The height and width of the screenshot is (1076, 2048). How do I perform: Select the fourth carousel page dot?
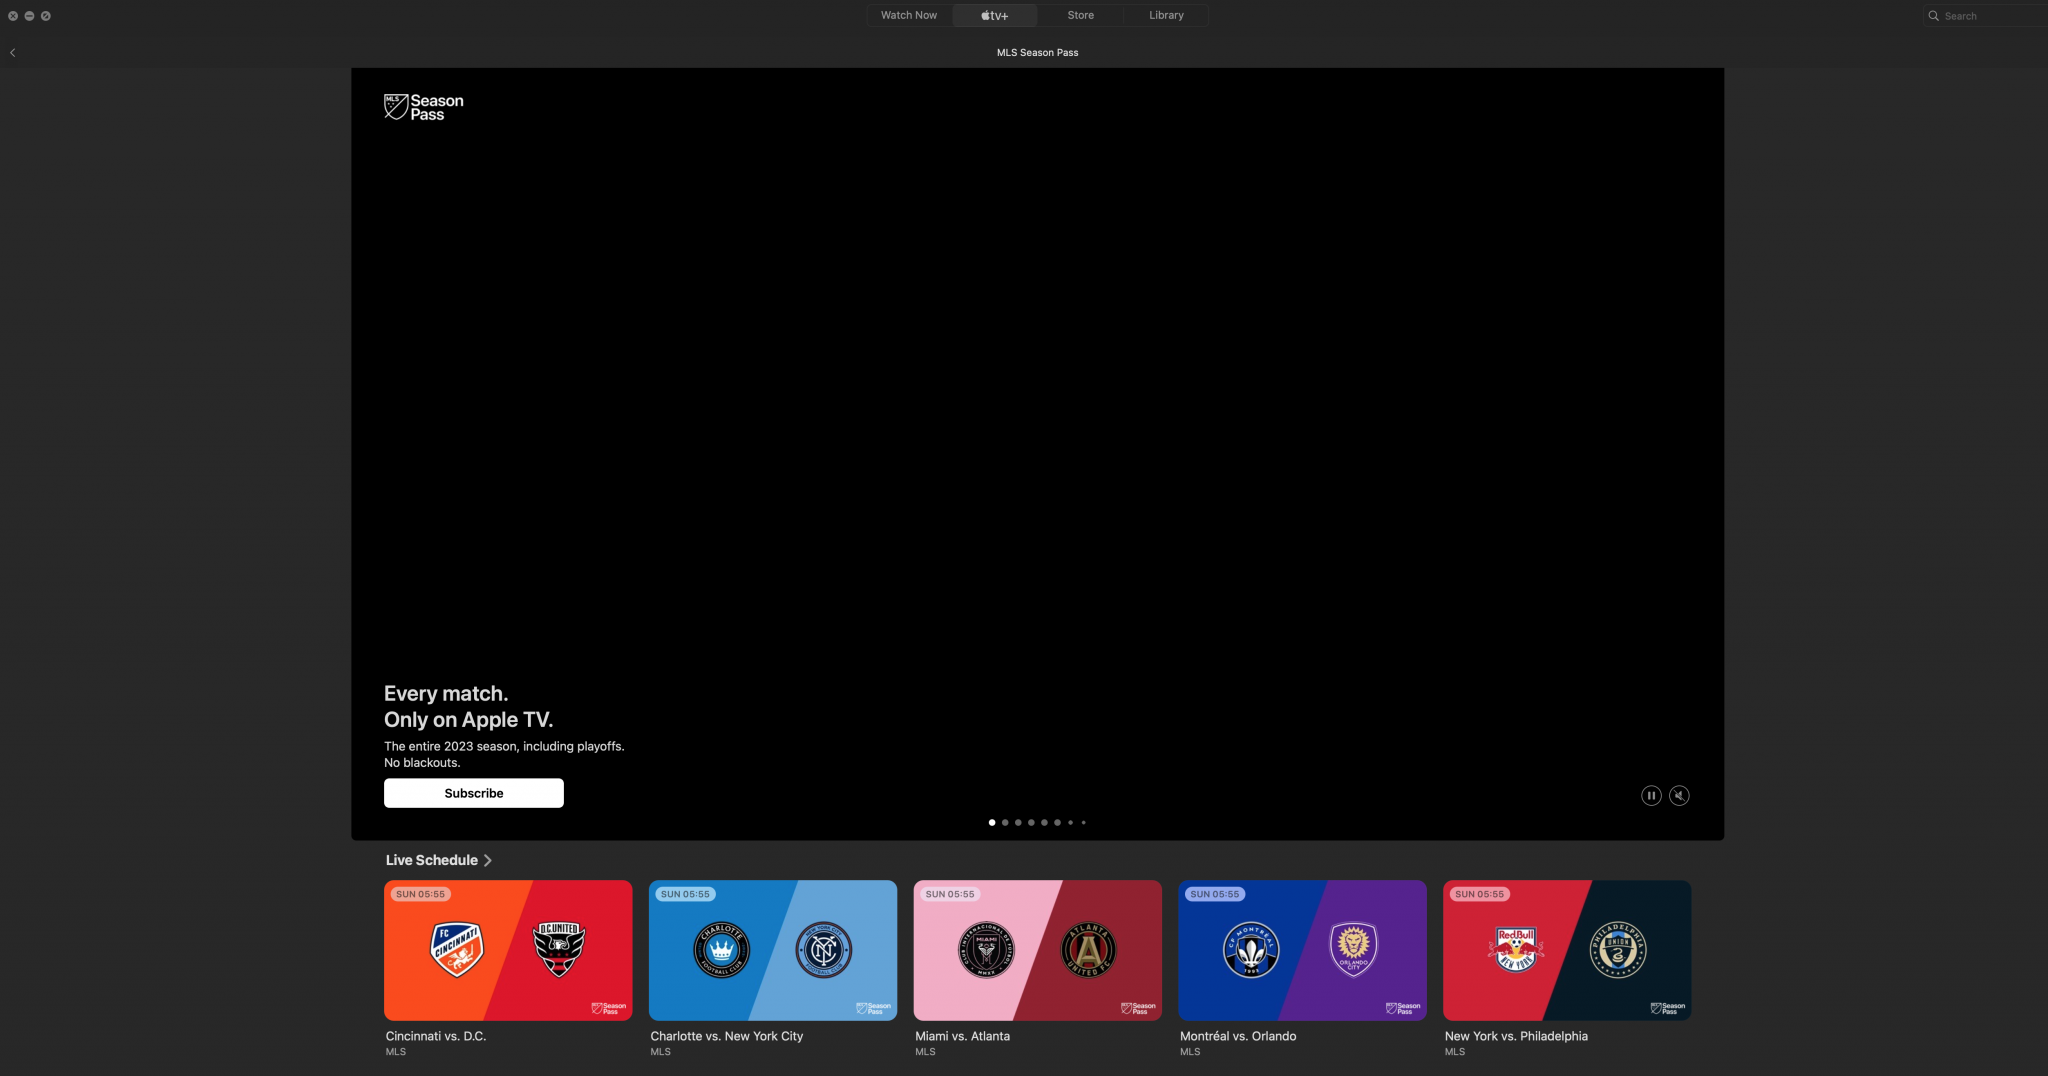[x=1031, y=823]
